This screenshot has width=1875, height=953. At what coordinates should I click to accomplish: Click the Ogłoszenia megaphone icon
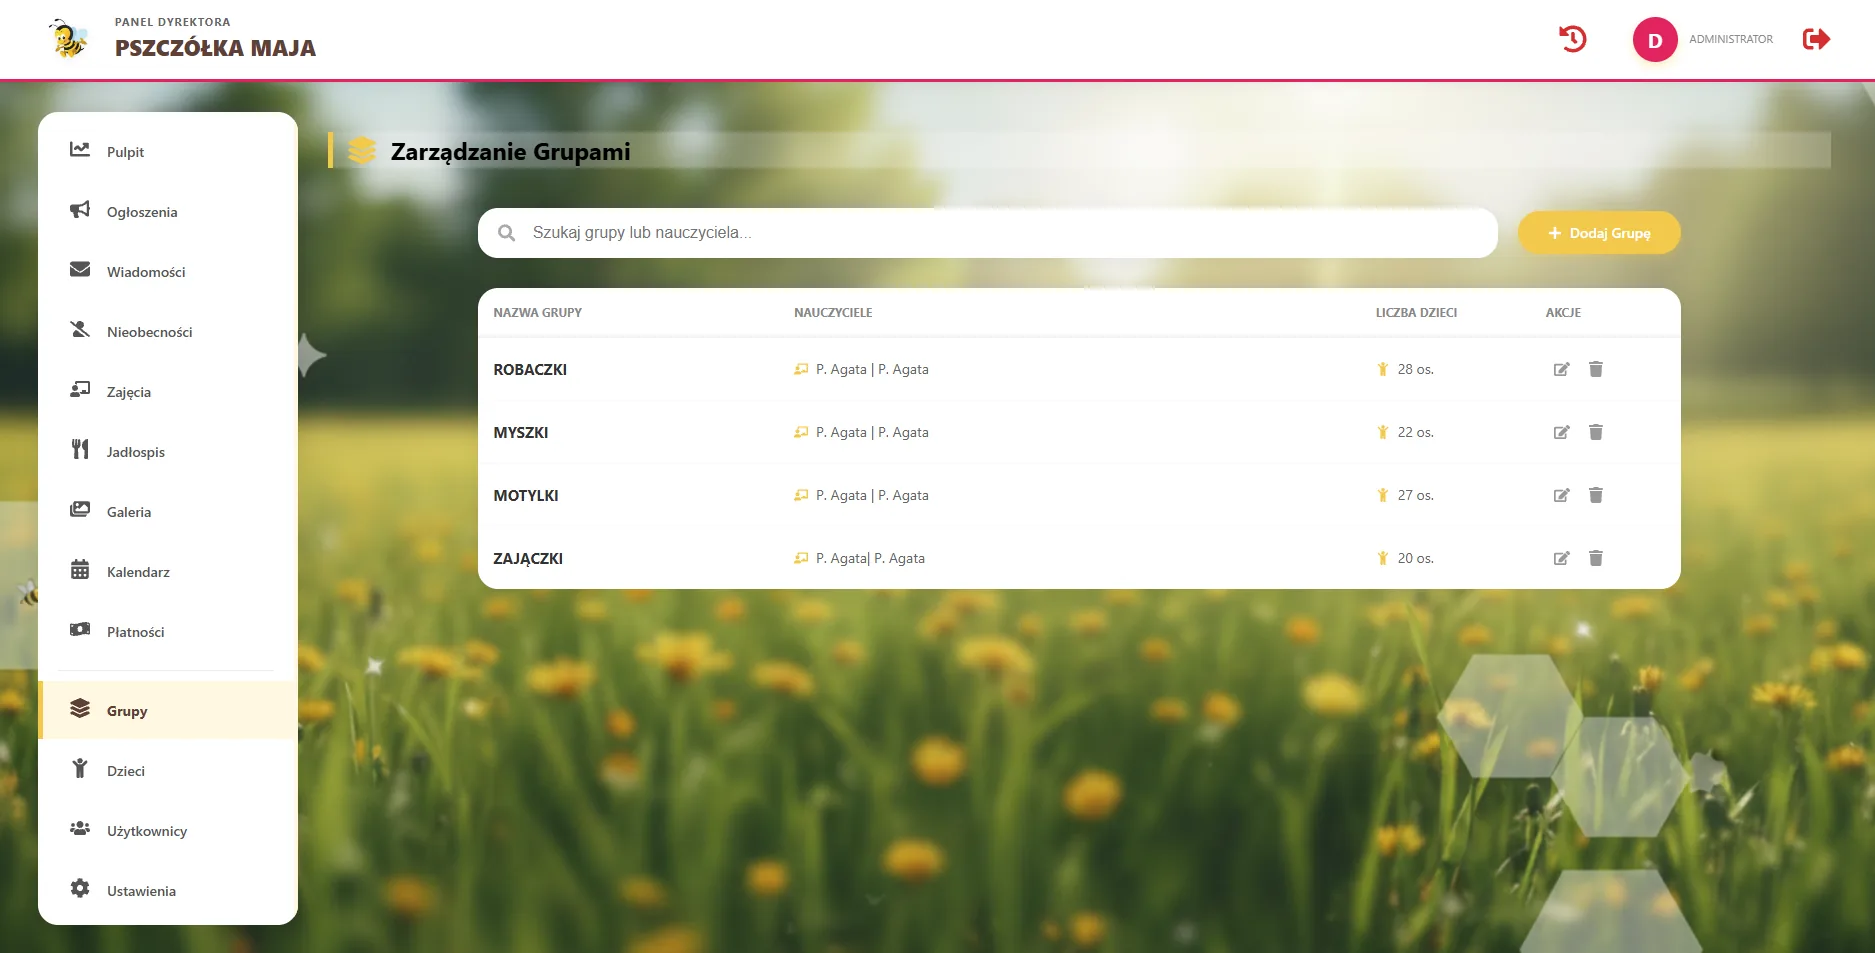80,210
